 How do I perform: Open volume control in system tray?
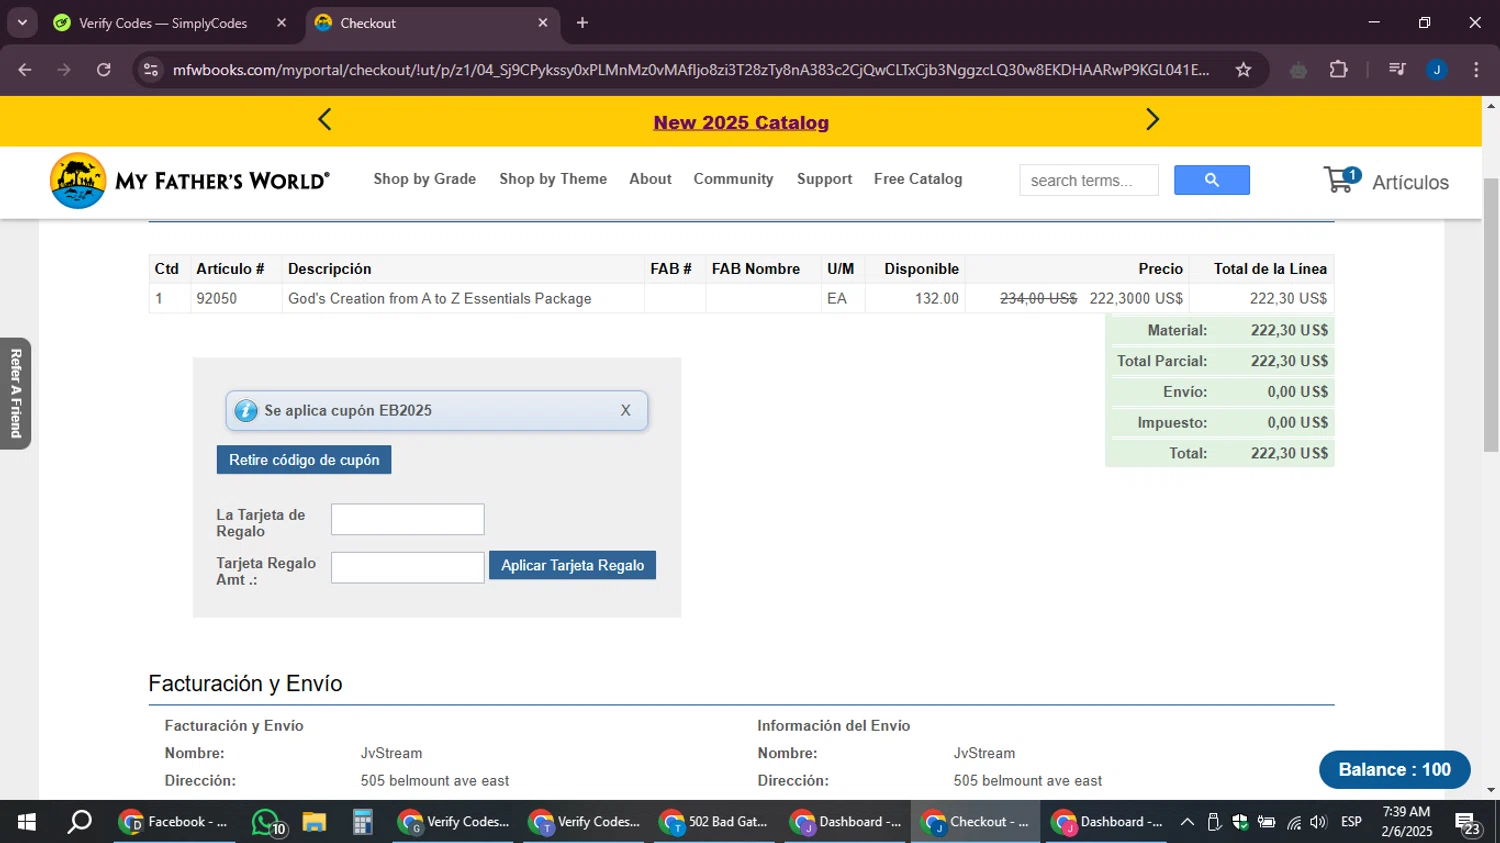(1319, 822)
